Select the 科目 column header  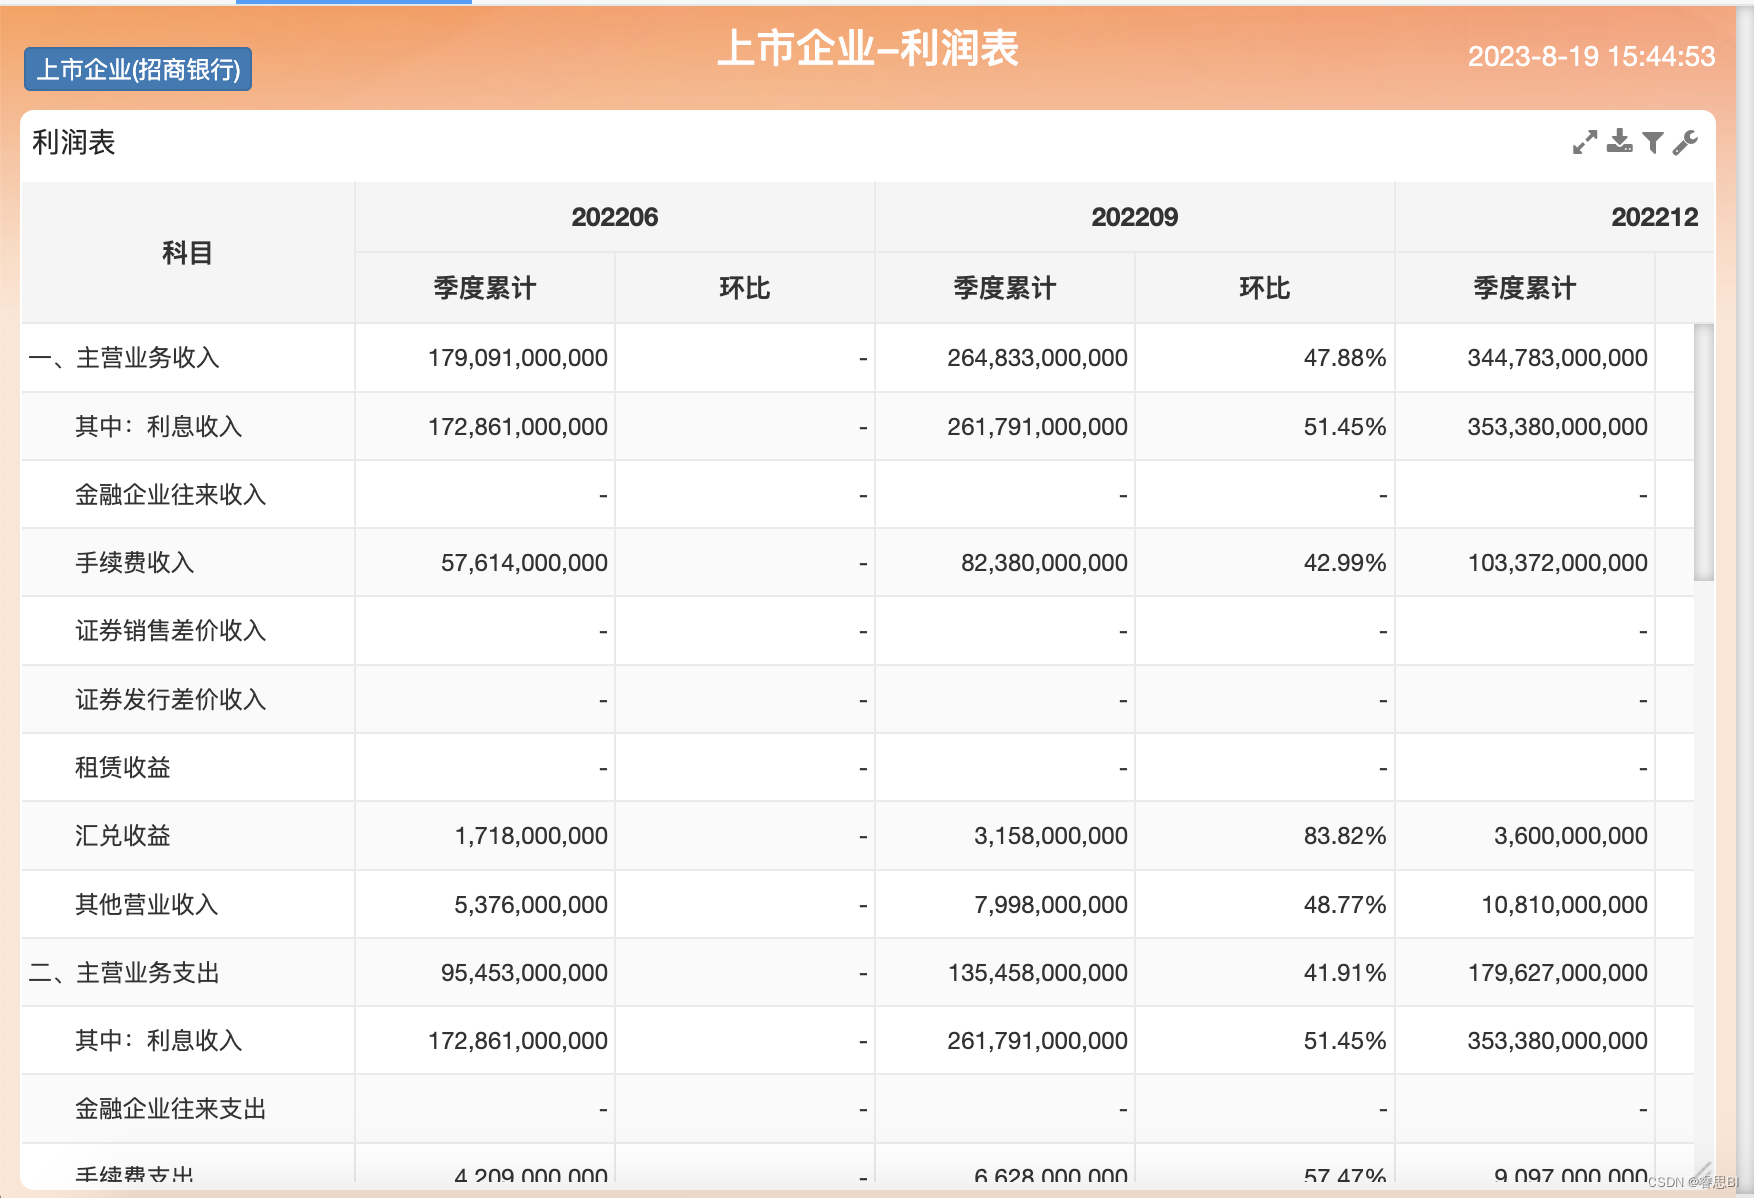tap(187, 253)
